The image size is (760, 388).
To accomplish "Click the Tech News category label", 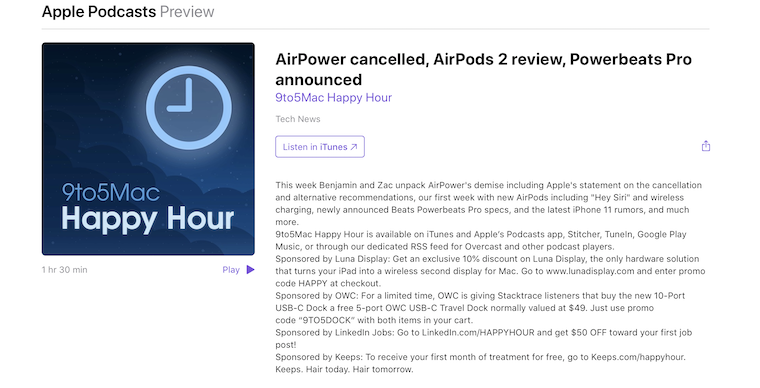I will (298, 119).
